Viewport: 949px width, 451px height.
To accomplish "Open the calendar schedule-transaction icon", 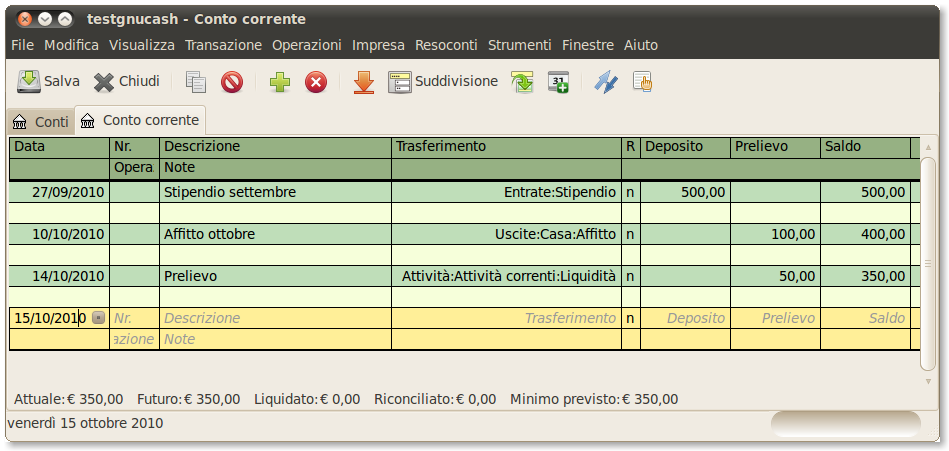I will (558, 82).
